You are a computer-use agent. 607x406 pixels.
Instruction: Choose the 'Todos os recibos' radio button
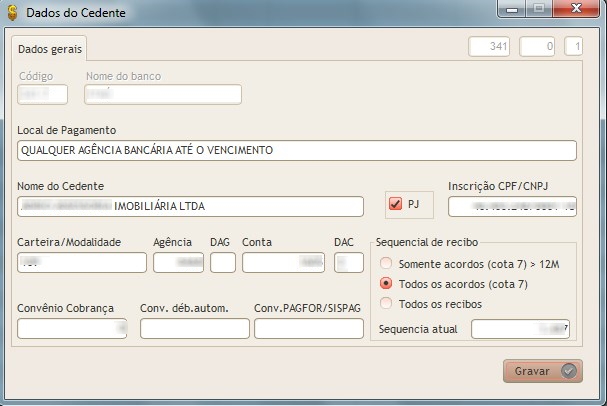click(386, 303)
